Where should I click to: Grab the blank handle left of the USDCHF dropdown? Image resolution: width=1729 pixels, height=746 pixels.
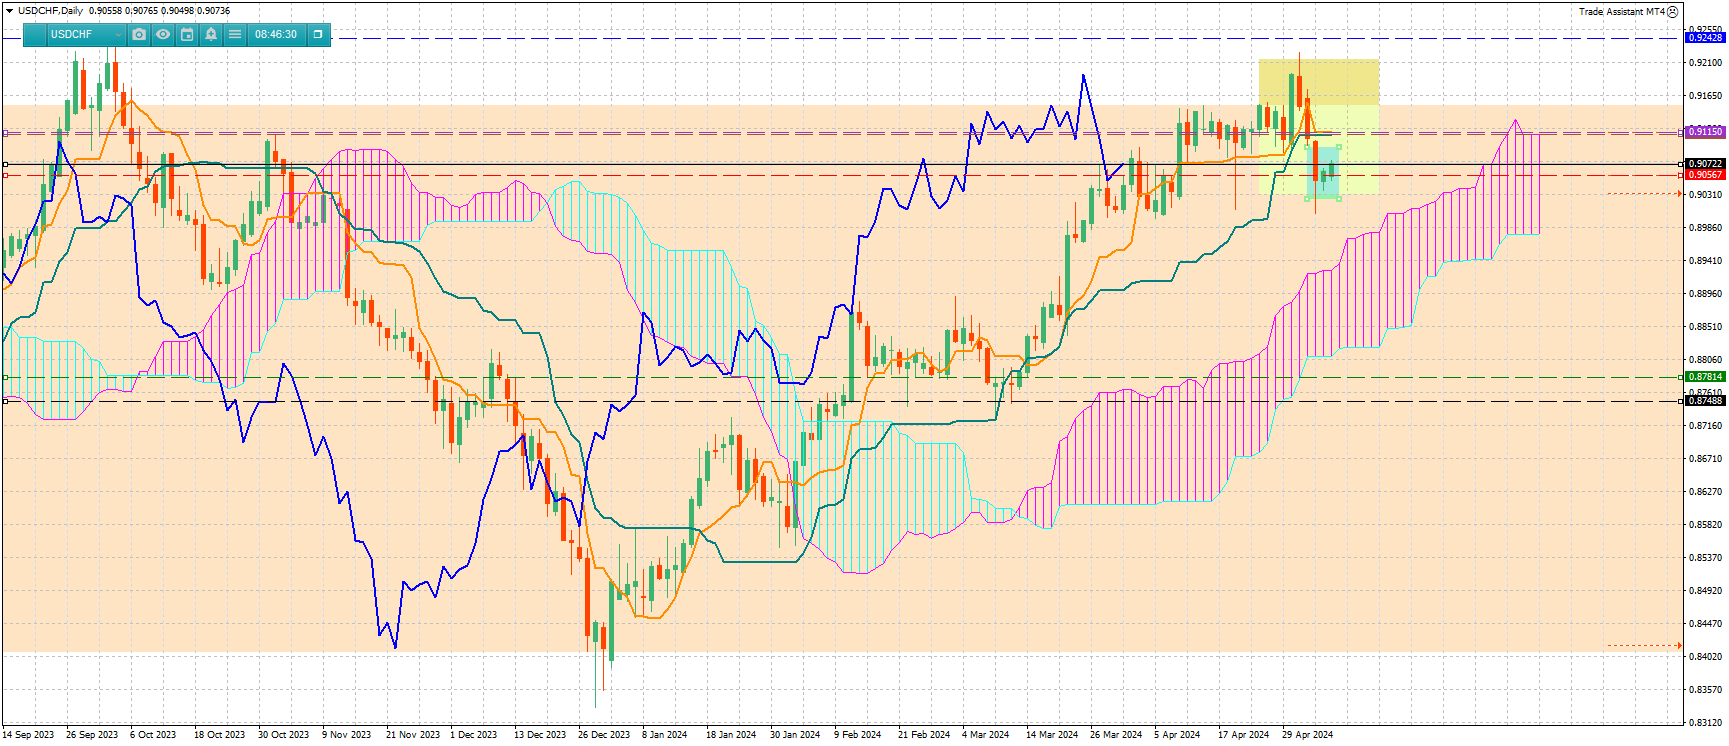point(34,35)
